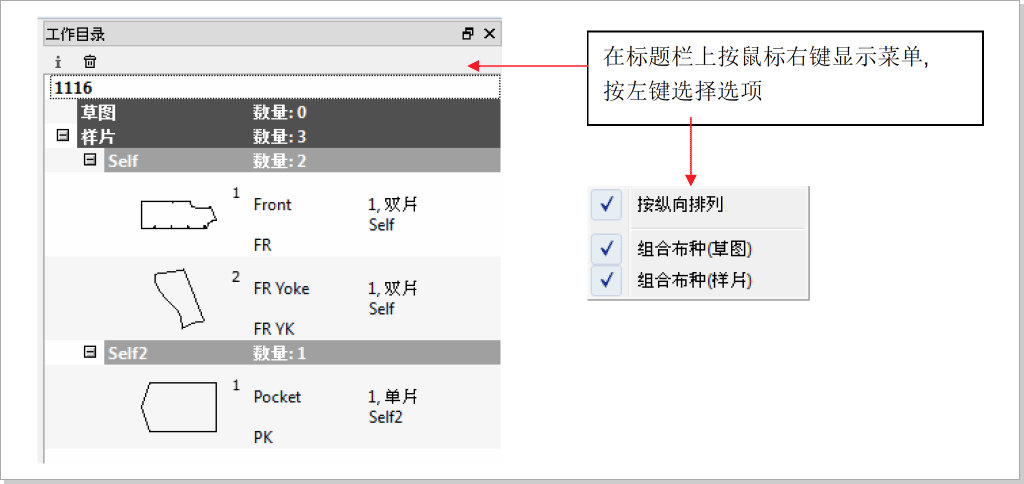Click the Pocket piece name label
This screenshot has width=1024, height=484.
pyautogui.click(x=277, y=396)
